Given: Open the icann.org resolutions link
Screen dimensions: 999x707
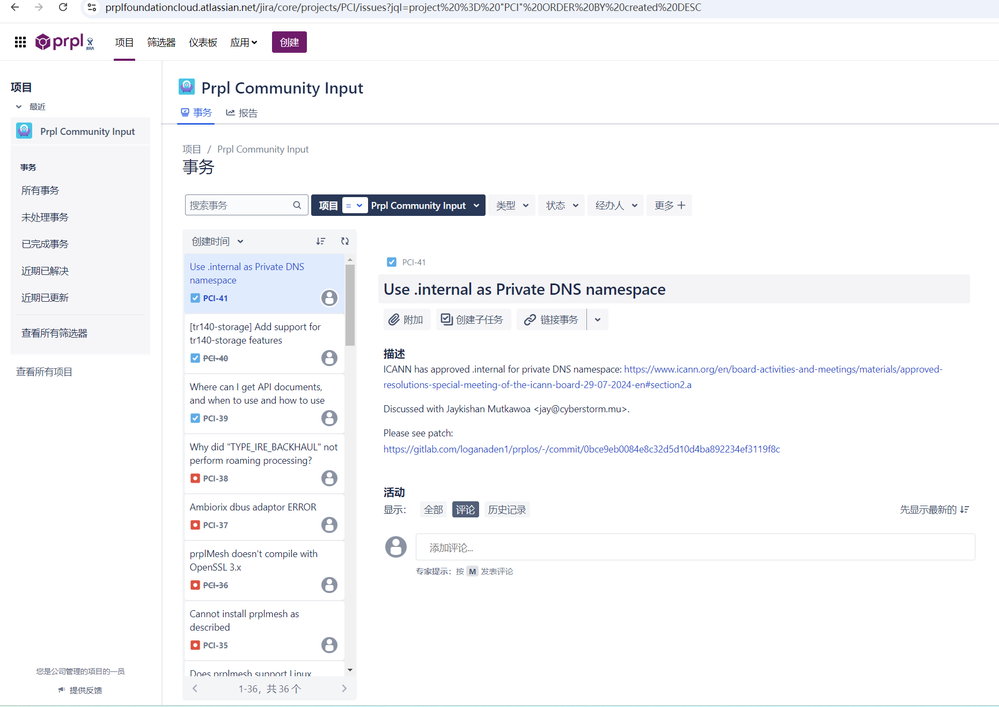Looking at the screenshot, I should tap(663, 377).
